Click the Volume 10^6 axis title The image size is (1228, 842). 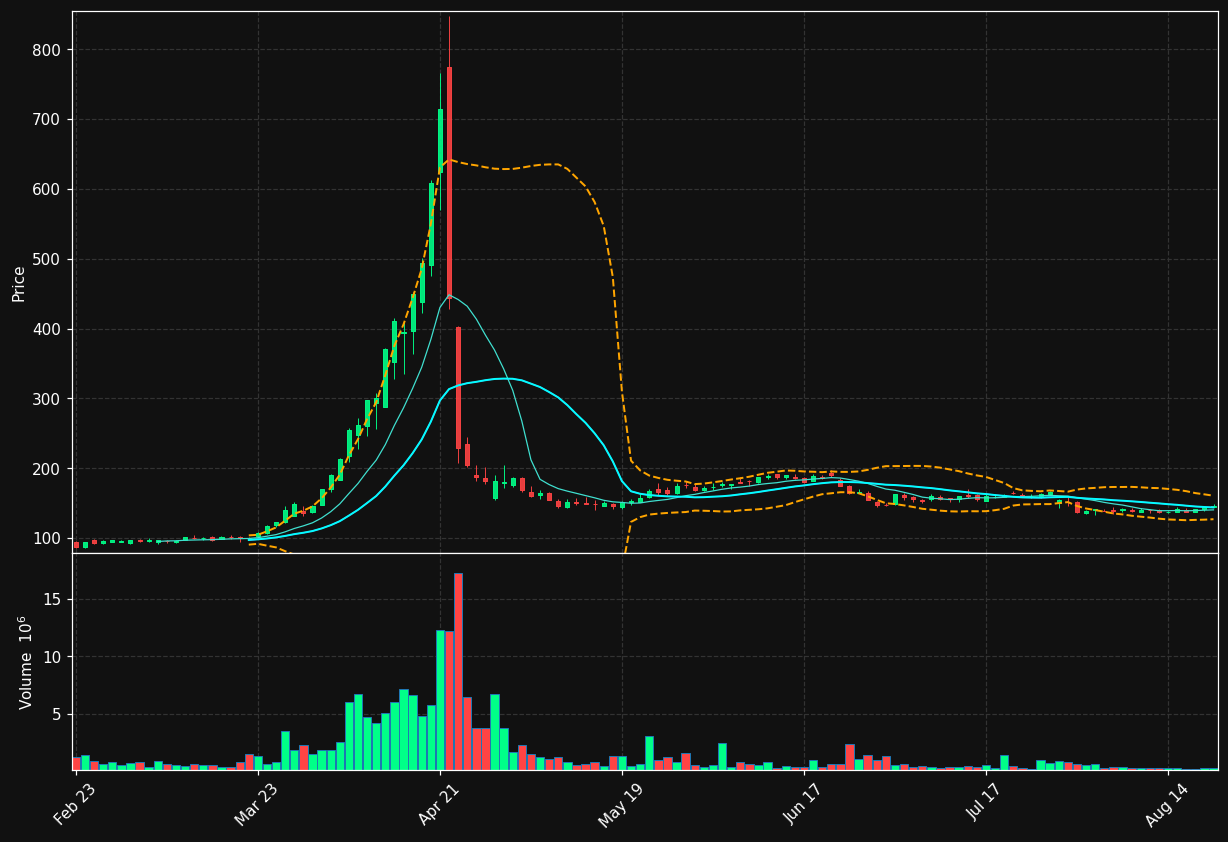[26, 662]
